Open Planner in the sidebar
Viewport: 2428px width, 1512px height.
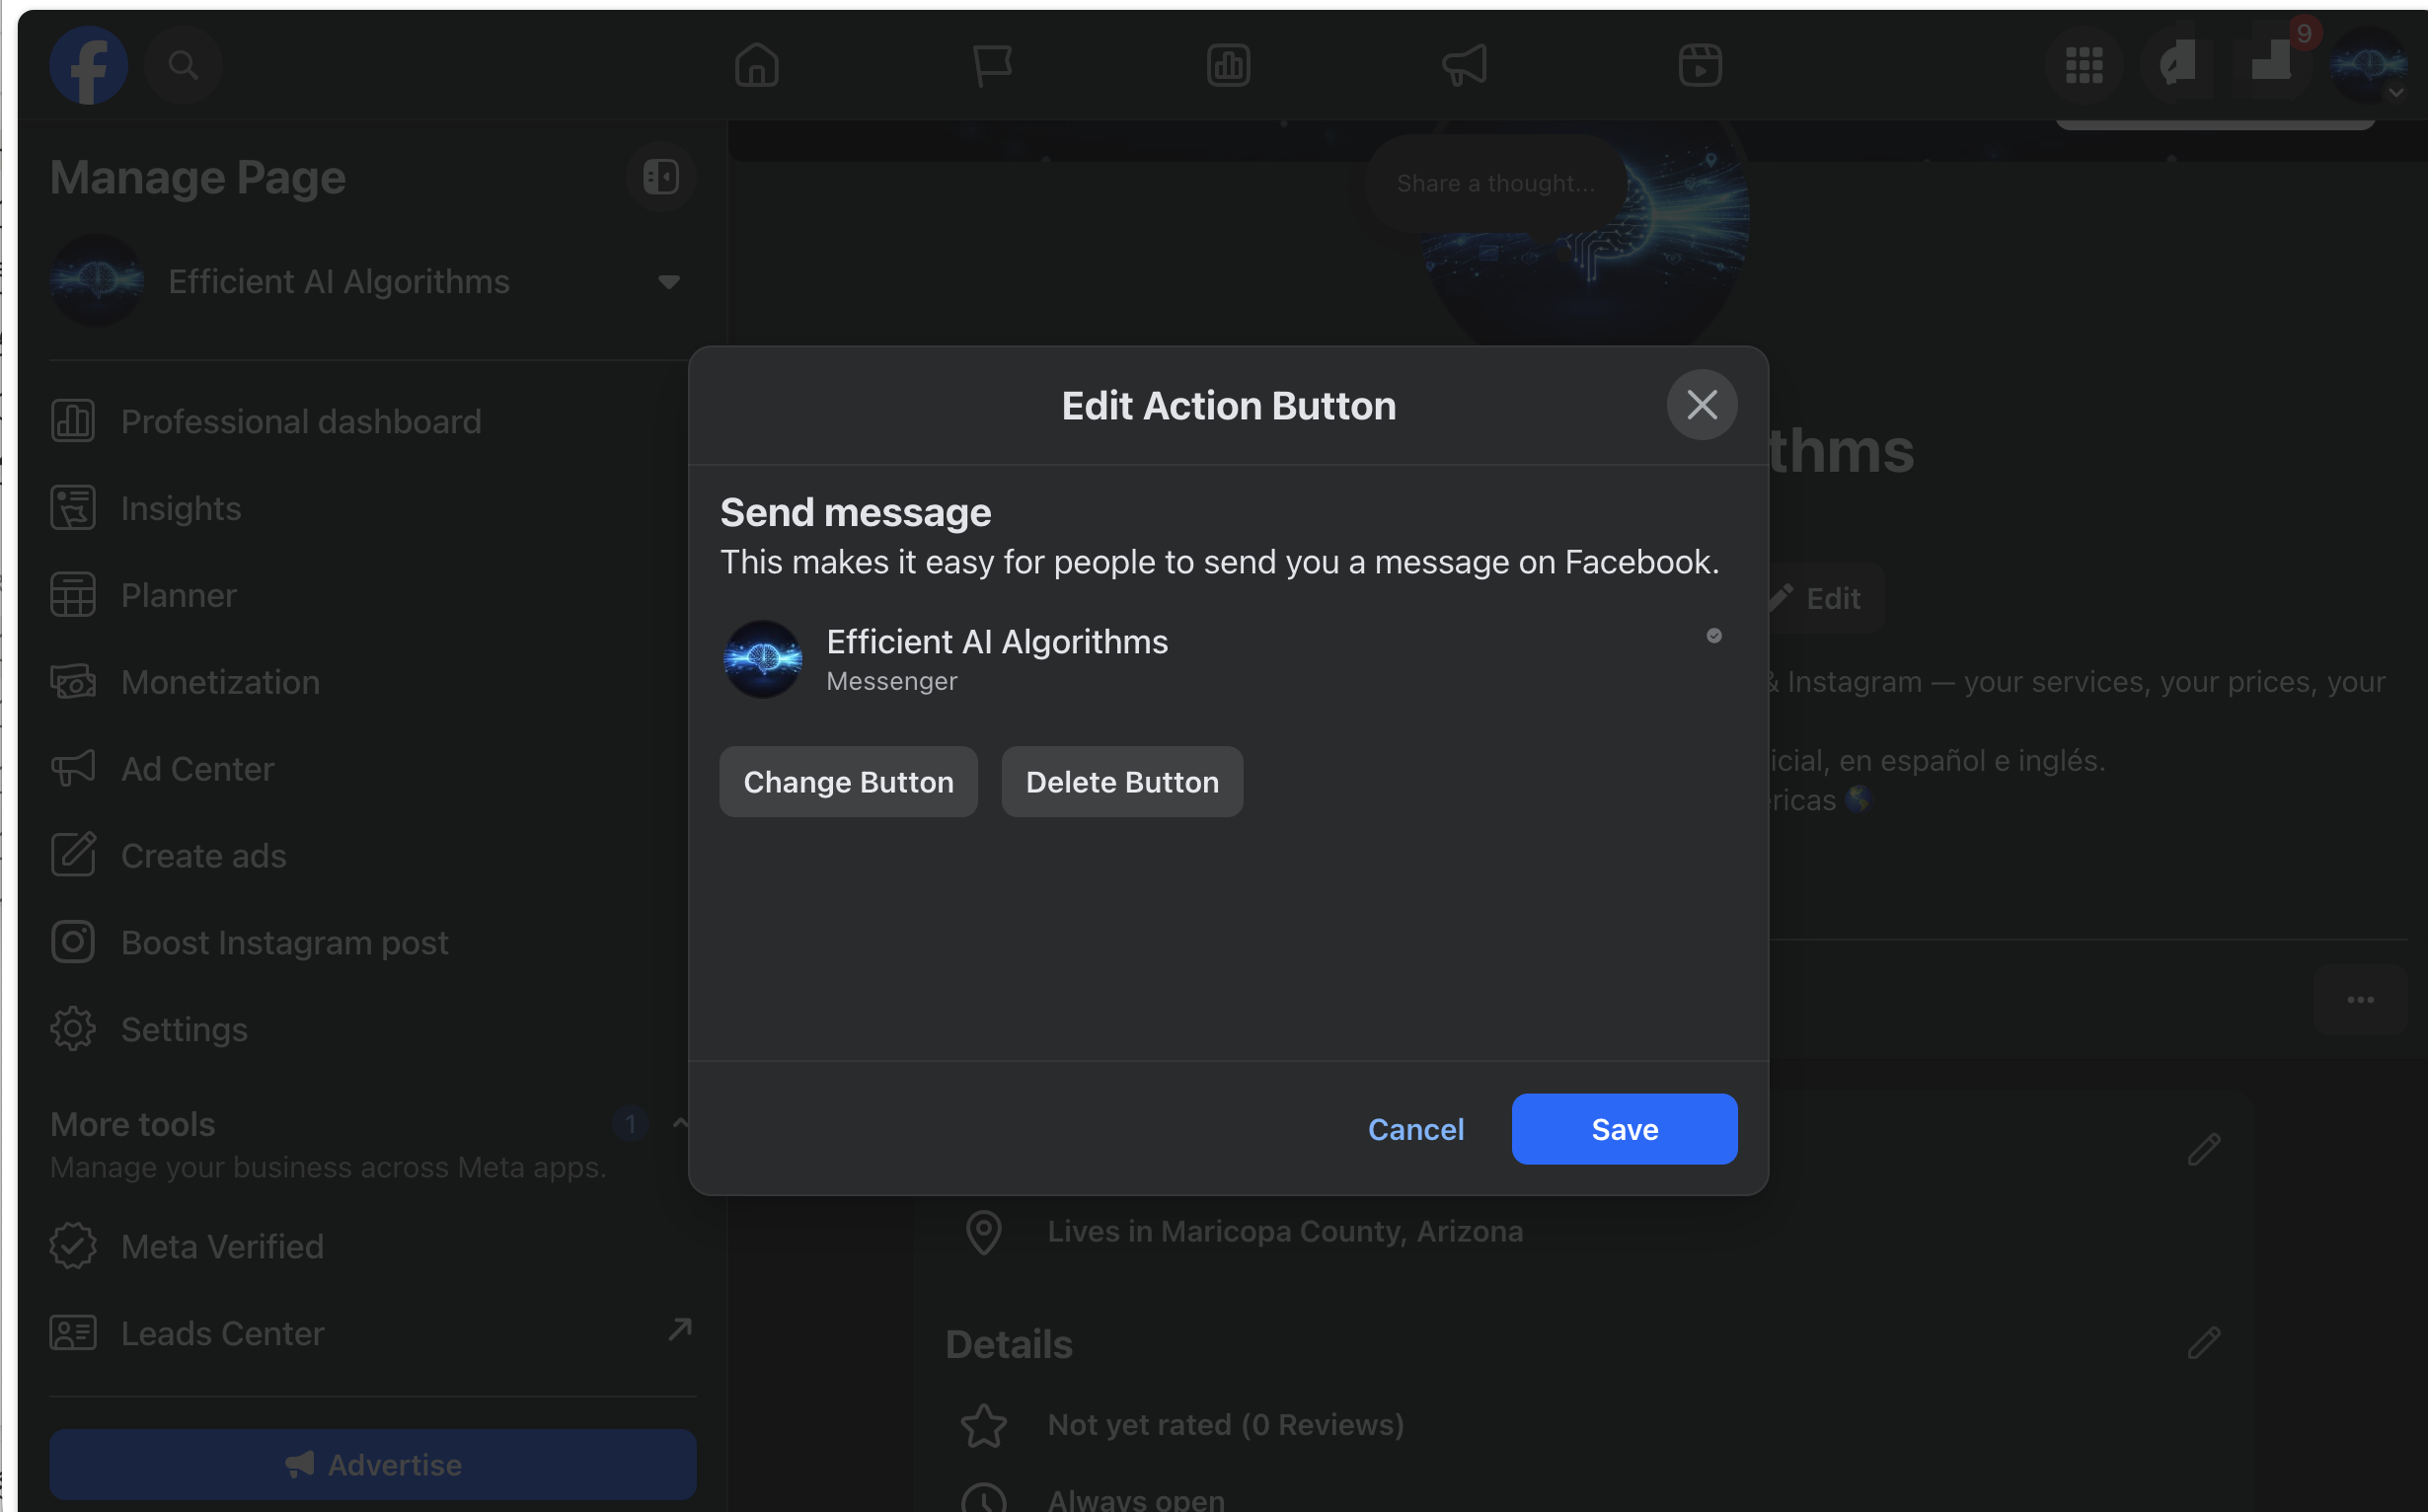(372, 595)
